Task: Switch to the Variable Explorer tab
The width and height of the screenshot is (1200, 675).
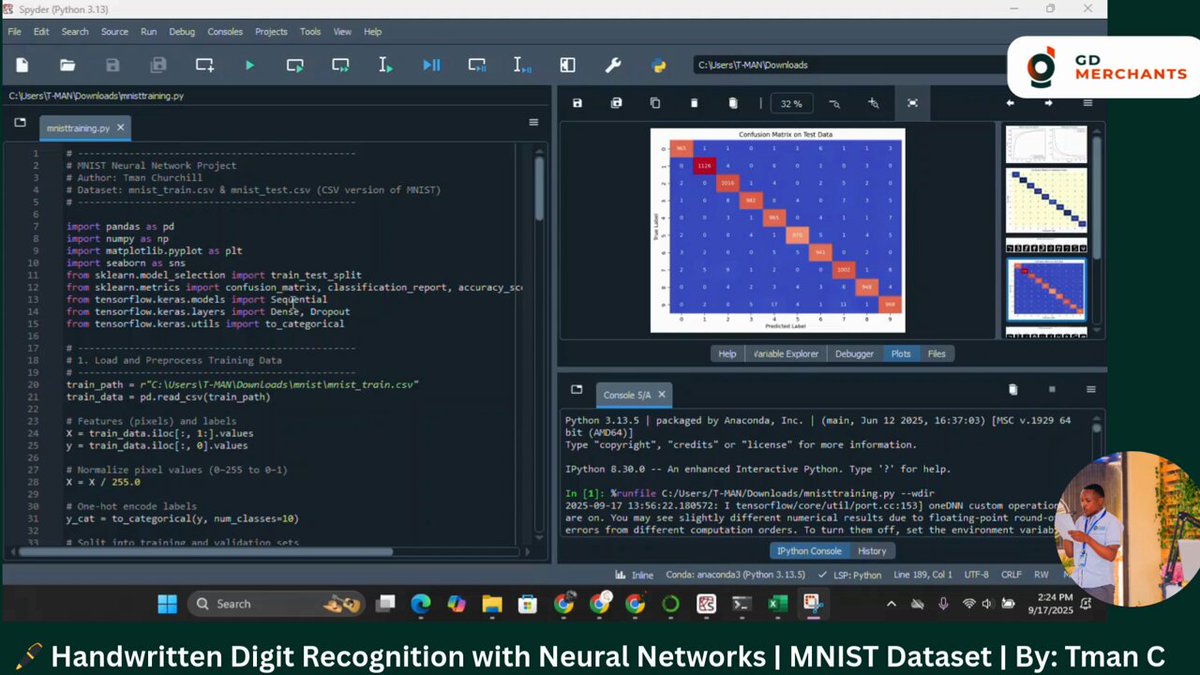Action: coord(785,353)
